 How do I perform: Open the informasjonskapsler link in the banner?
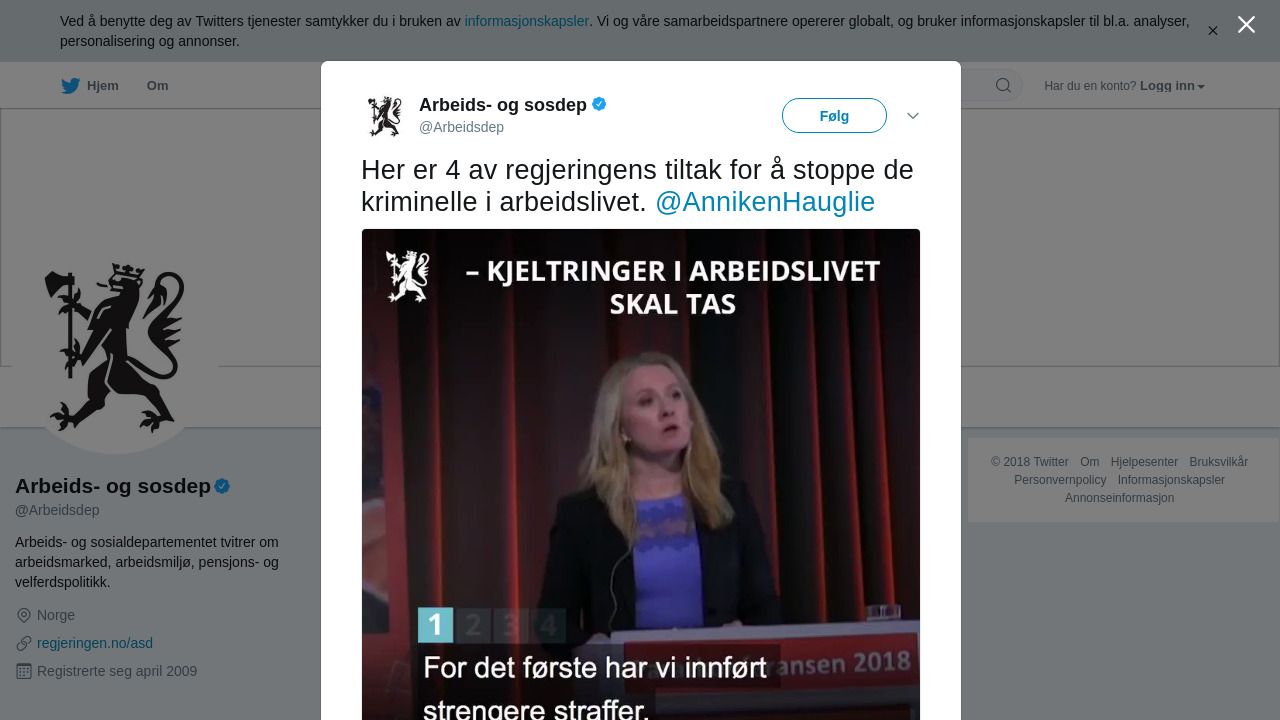(527, 21)
